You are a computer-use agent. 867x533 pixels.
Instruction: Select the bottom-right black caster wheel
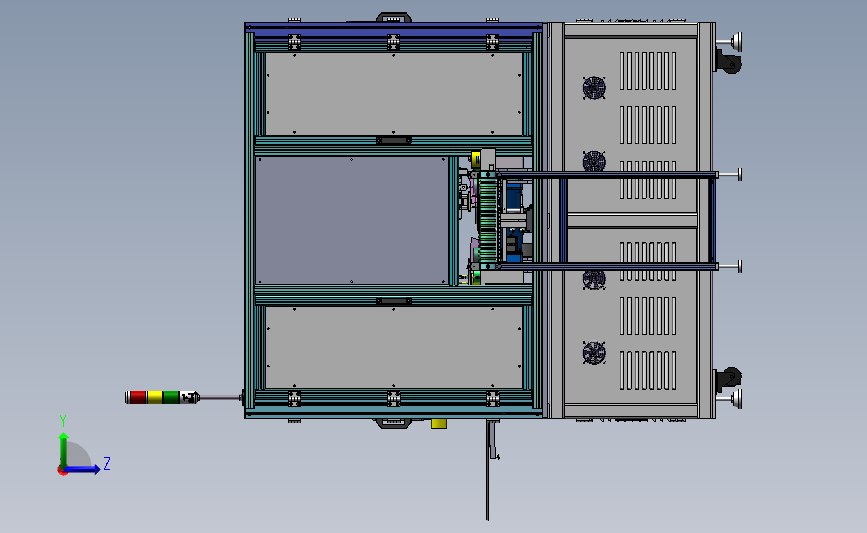pos(728,379)
